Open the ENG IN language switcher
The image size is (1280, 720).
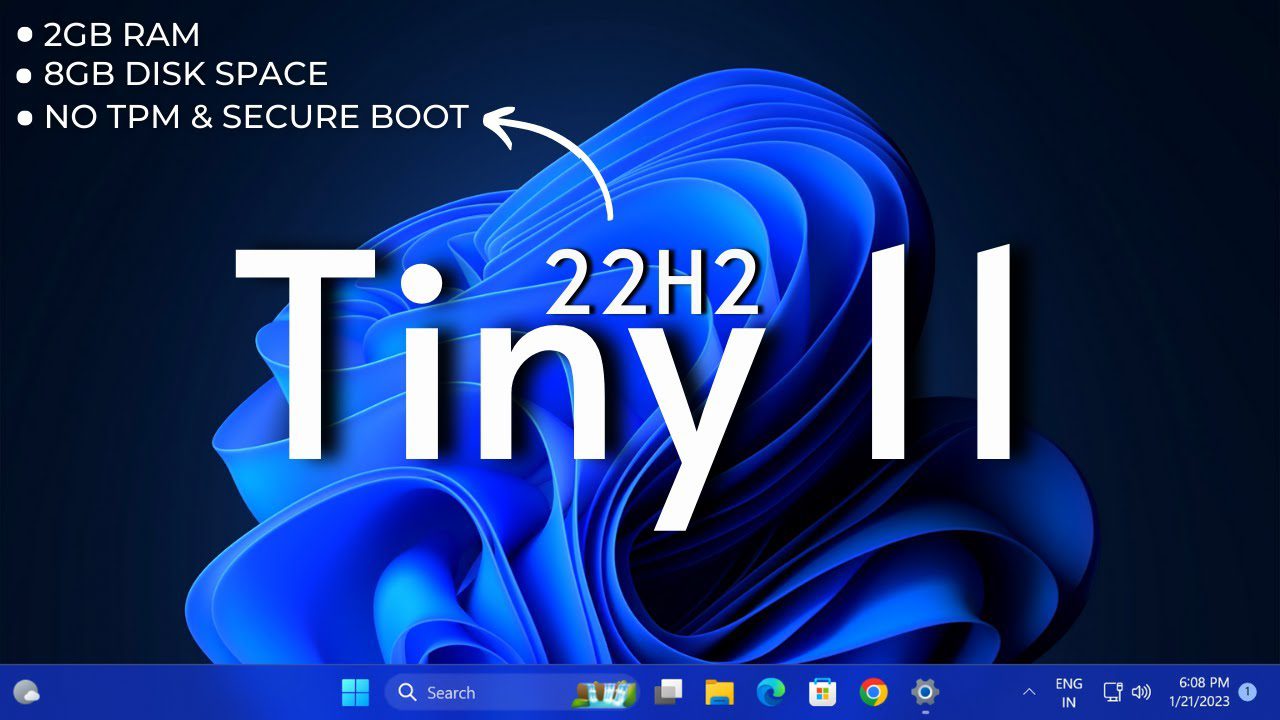1069,691
